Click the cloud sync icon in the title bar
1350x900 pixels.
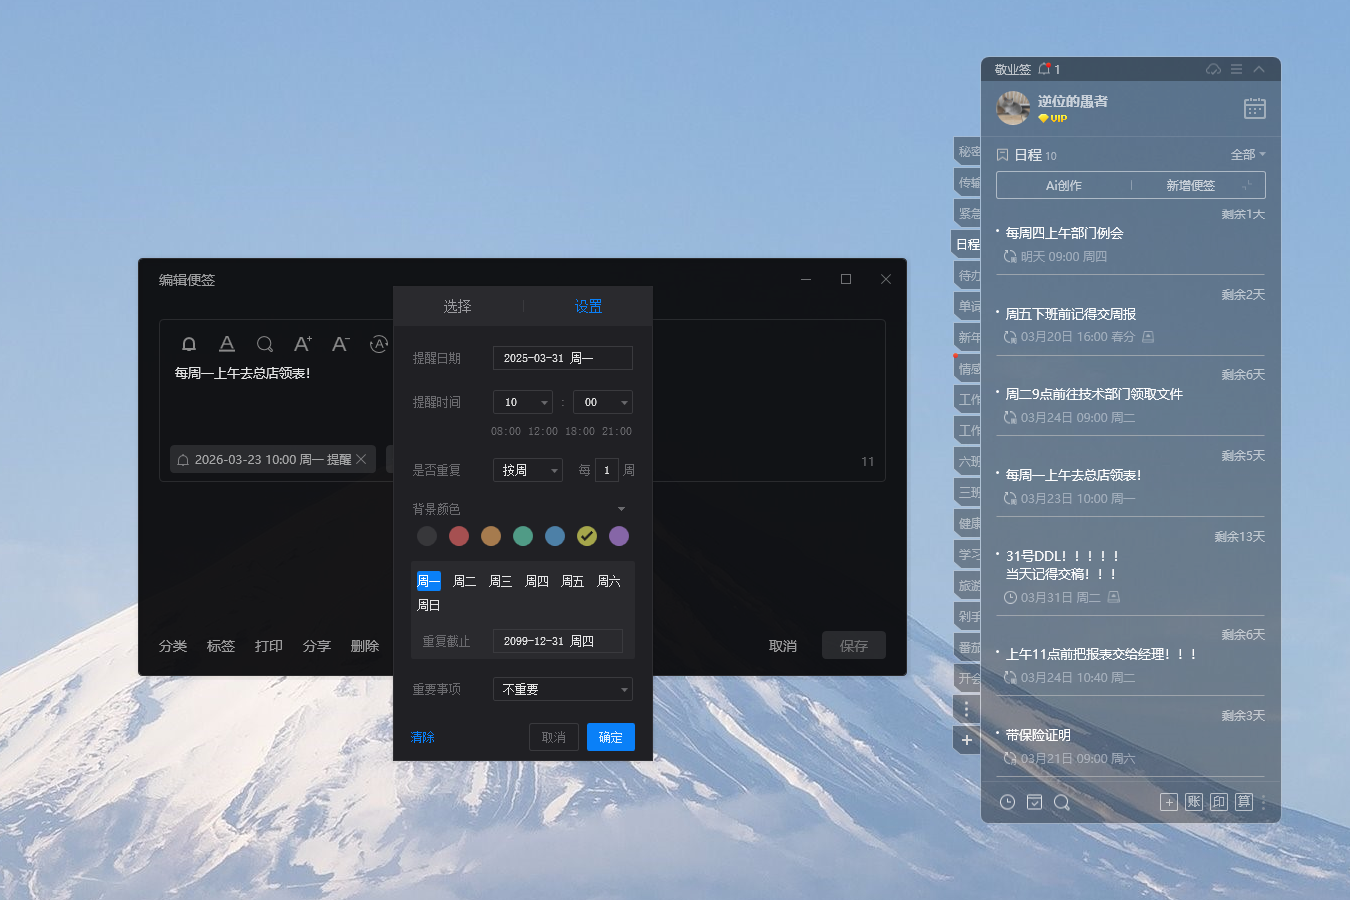(1212, 69)
